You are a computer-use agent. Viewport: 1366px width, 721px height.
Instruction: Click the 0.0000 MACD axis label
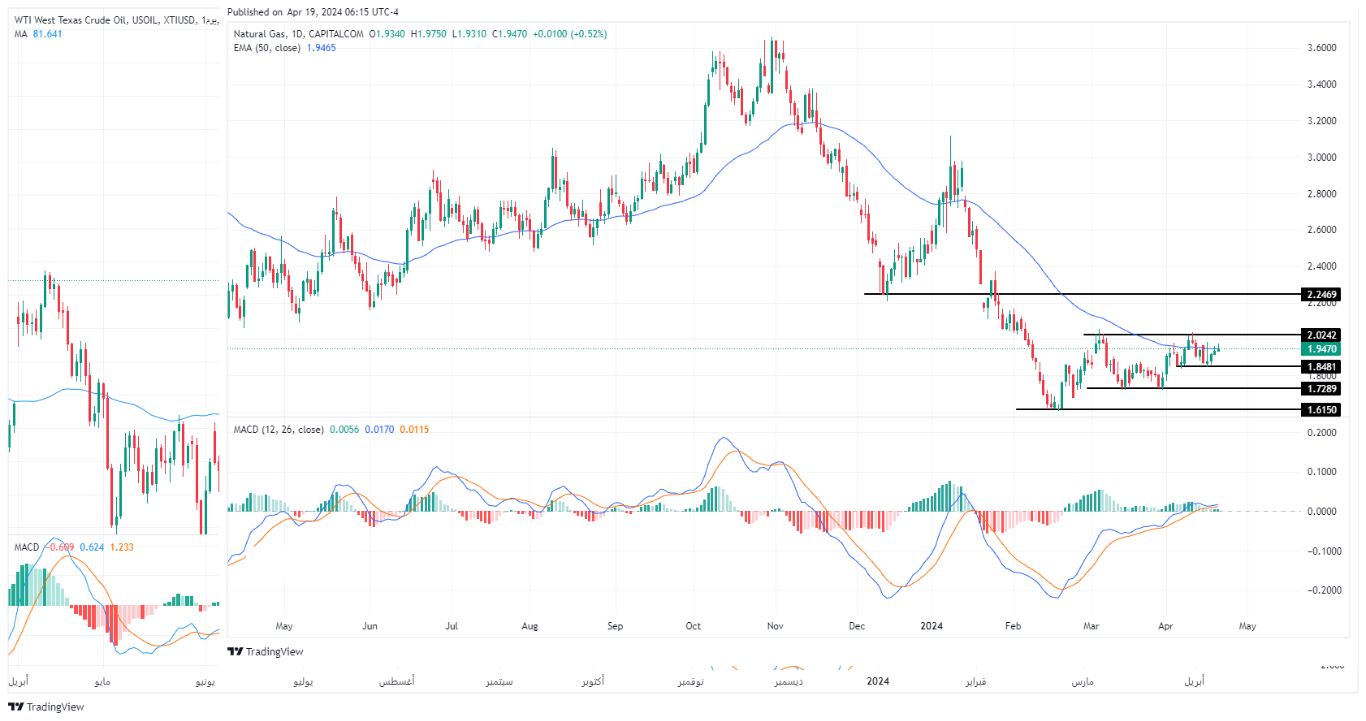(x=1321, y=511)
